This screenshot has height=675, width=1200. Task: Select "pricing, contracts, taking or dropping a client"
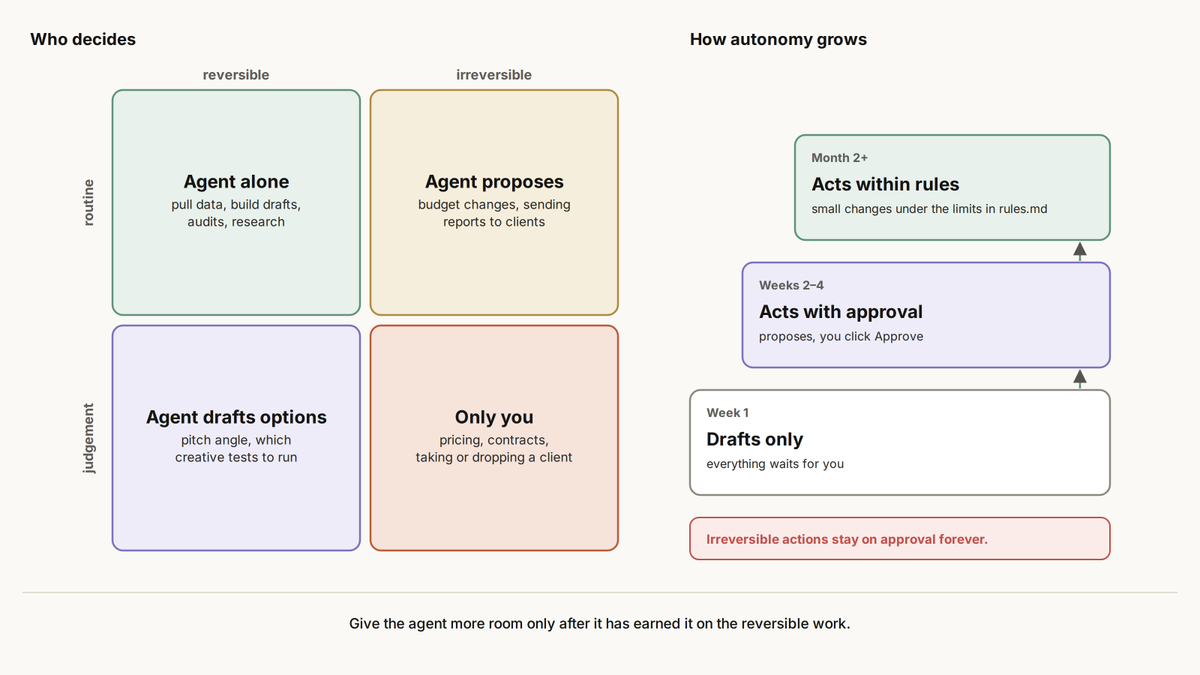tap(494, 449)
